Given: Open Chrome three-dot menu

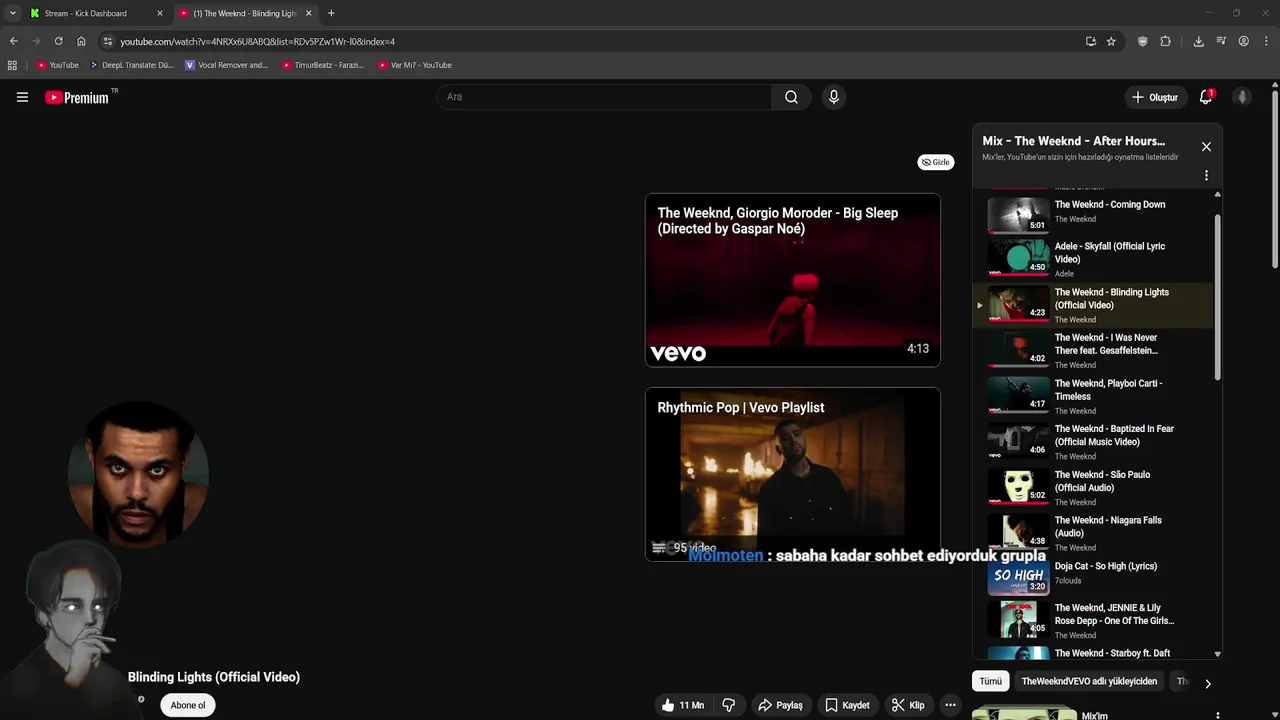Looking at the screenshot, I should click(x=1267, y=41).
